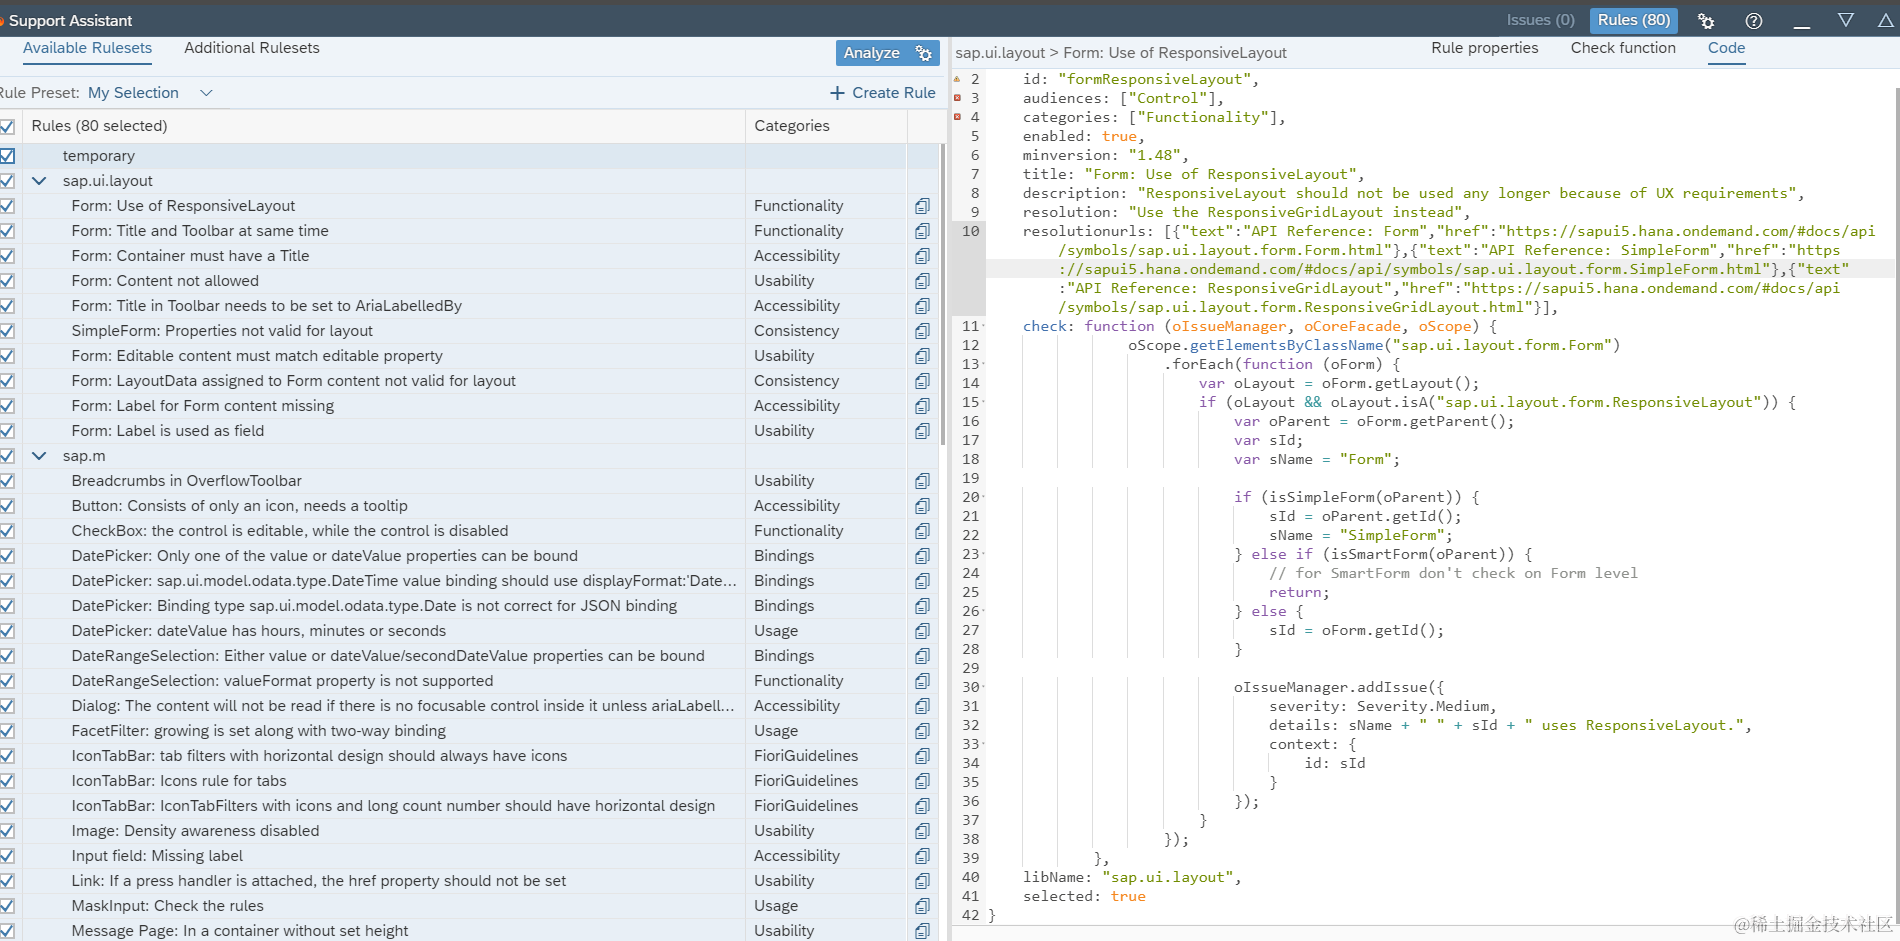Deselect 'MaskInput: Check the rules' checkbox
The image size is (1900, 941).
7,906
